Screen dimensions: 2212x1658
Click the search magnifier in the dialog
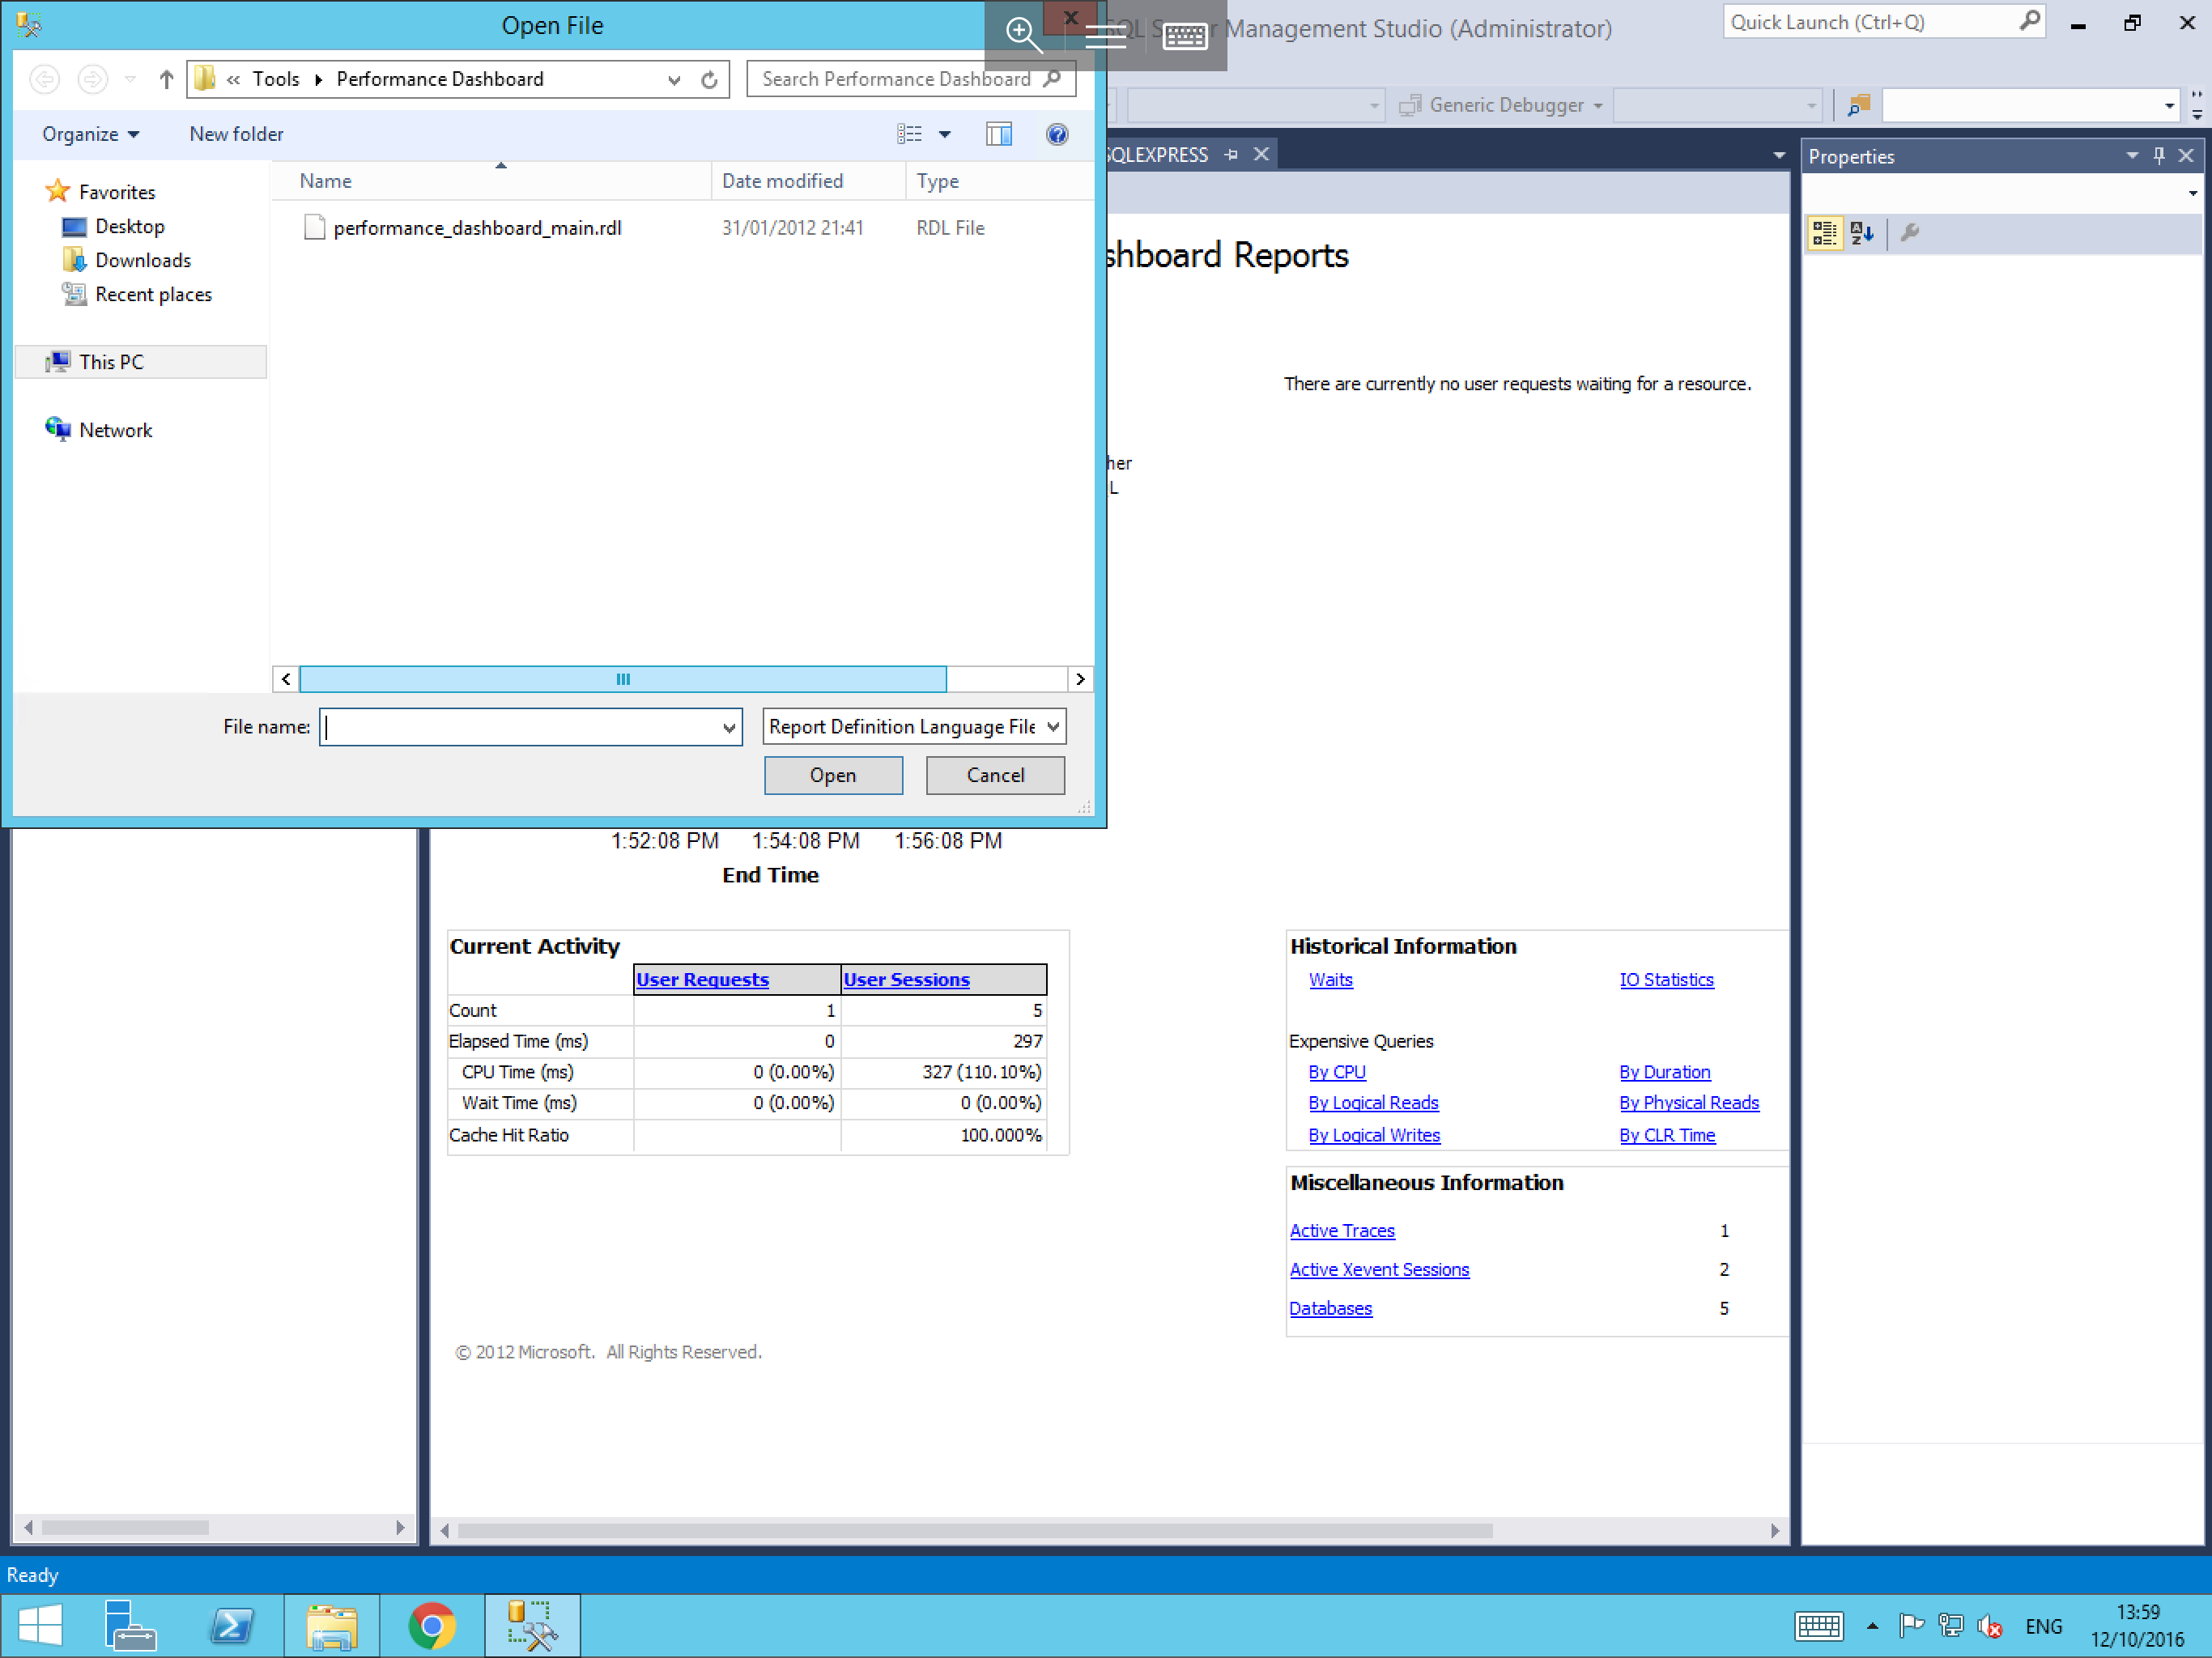(1052, 78)
